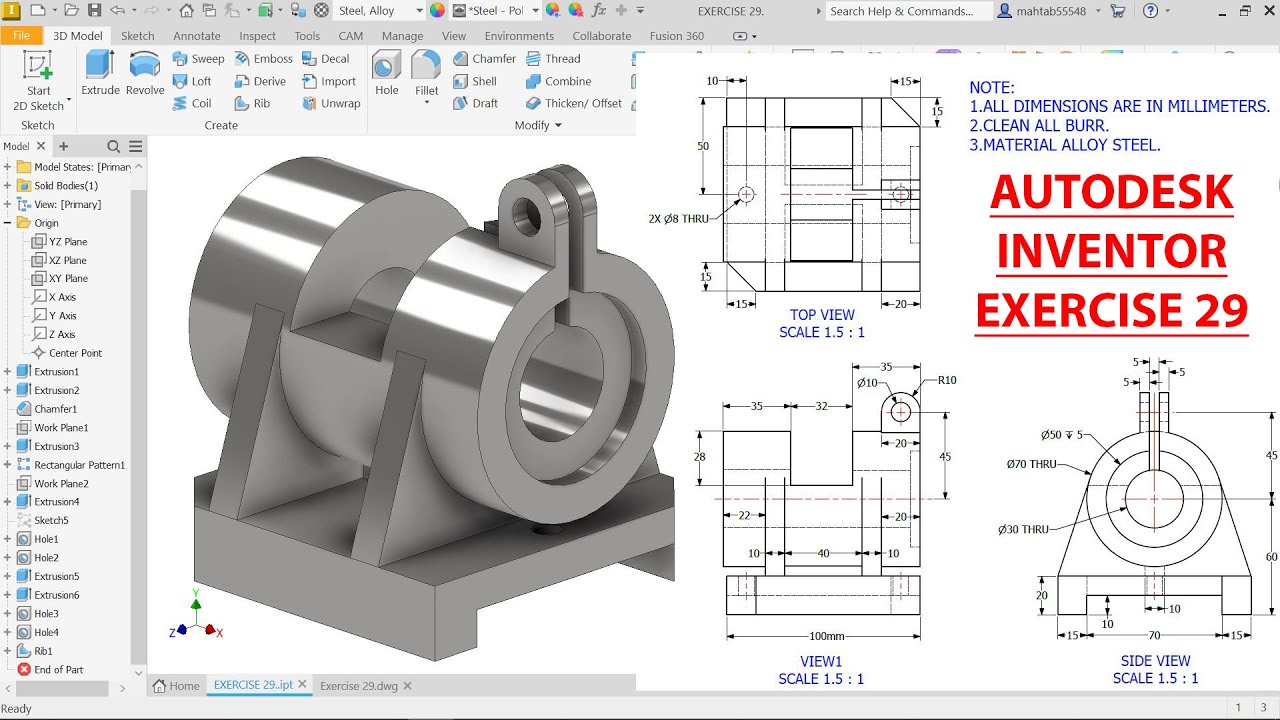Undo the last action
The height and width of the screenshot is (720, 1280).
coord(118,11)
